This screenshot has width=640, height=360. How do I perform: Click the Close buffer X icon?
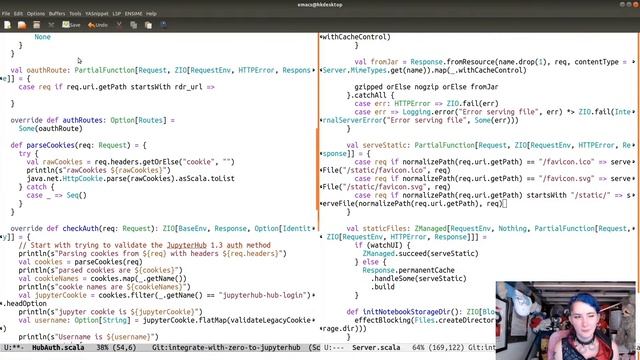tap(51, 25)
